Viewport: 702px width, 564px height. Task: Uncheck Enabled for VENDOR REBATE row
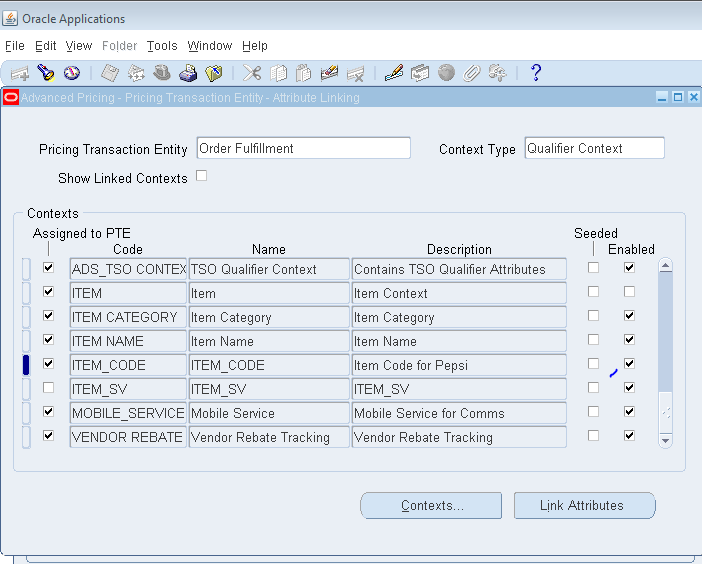(x=629, y=436)
